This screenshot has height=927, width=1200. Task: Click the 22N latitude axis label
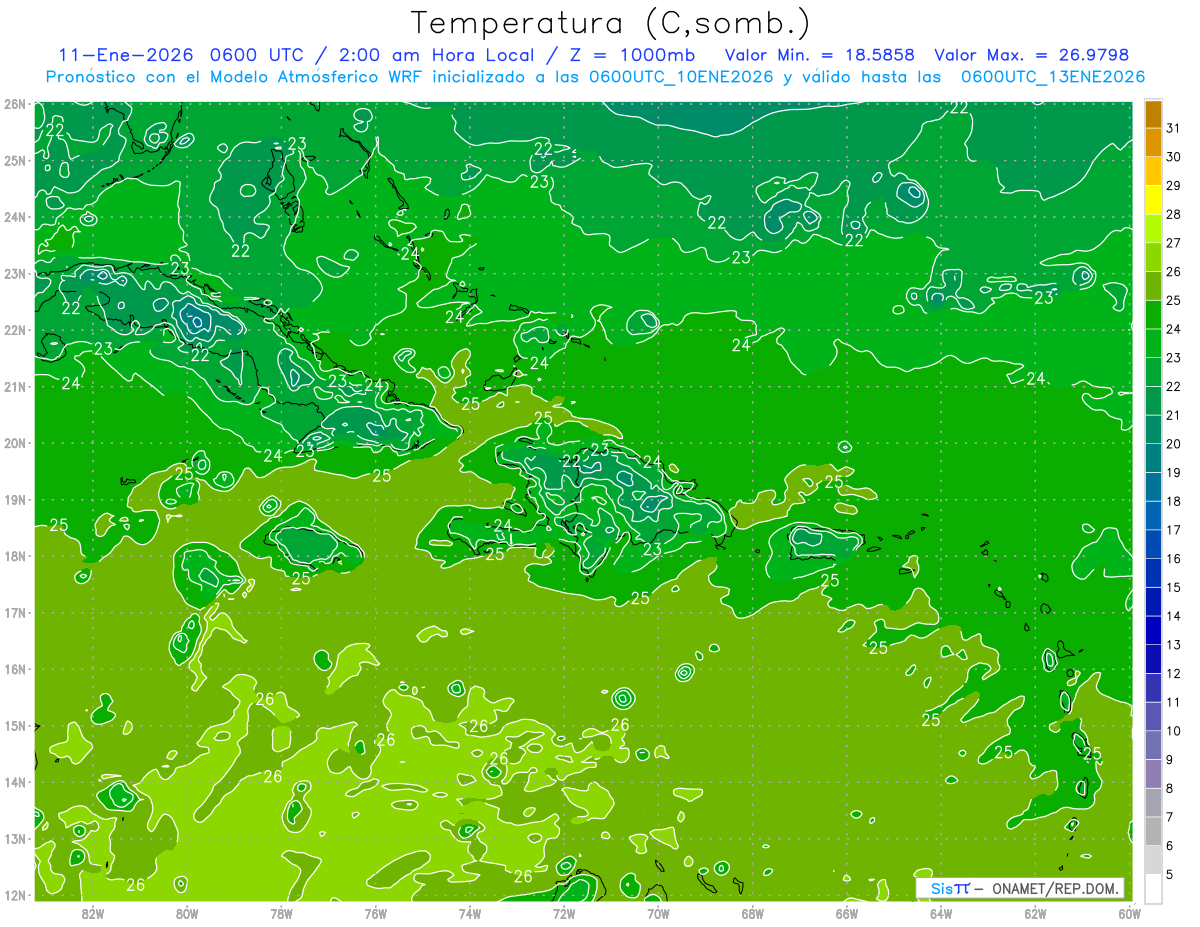click(14, 330)
